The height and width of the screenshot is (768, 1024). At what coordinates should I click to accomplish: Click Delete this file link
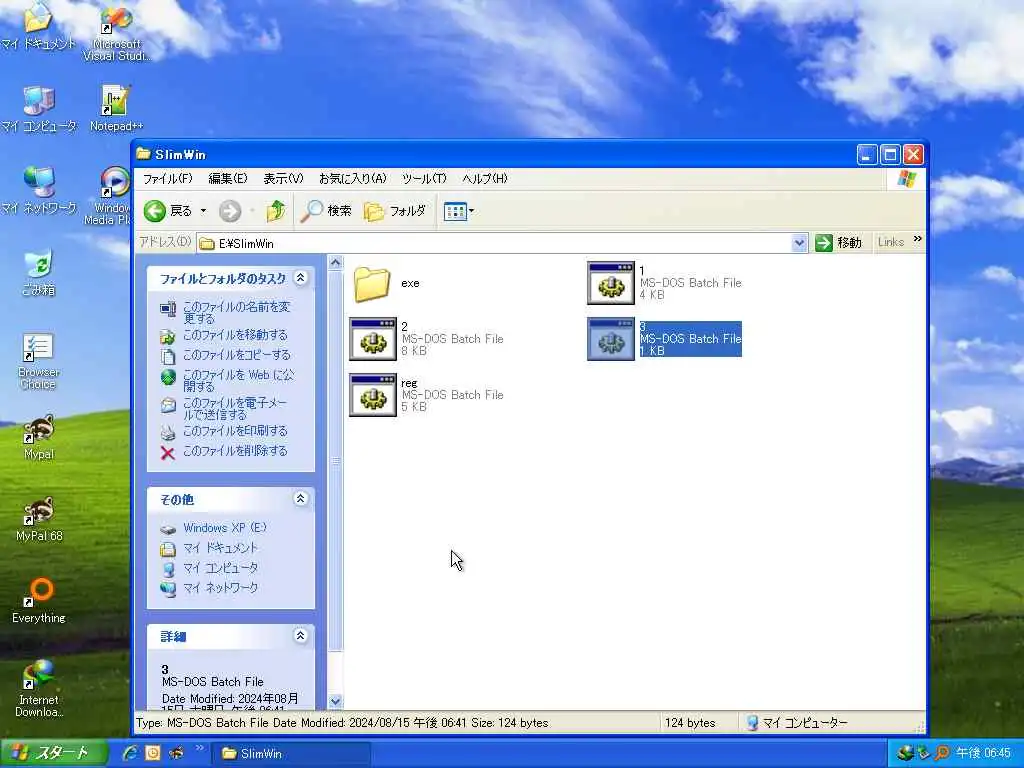pyautogui.click(x=235, y=451)
